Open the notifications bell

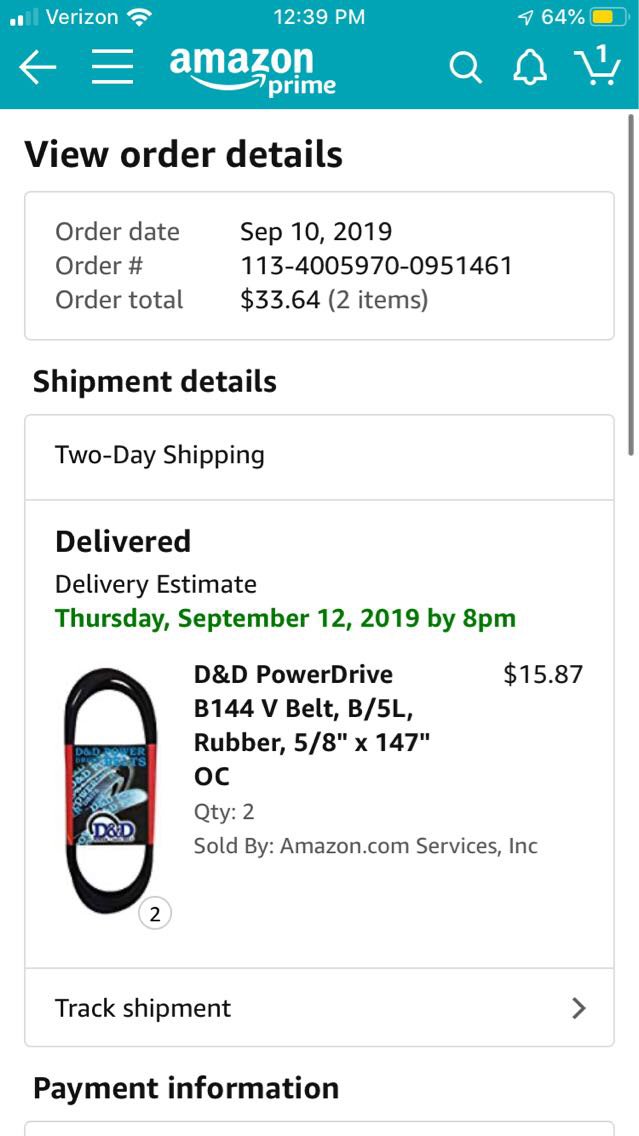click(x=530, y=67)
